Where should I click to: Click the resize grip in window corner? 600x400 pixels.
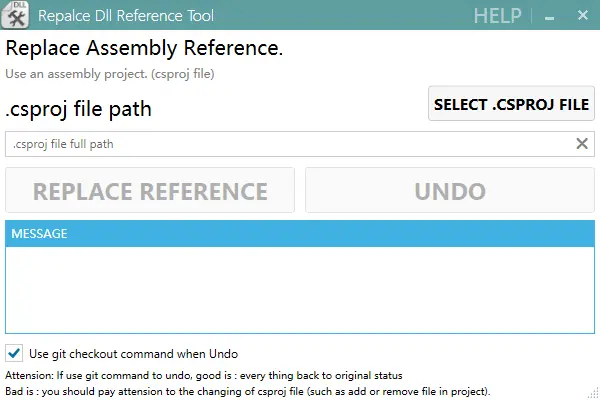(x=593, y=393)
